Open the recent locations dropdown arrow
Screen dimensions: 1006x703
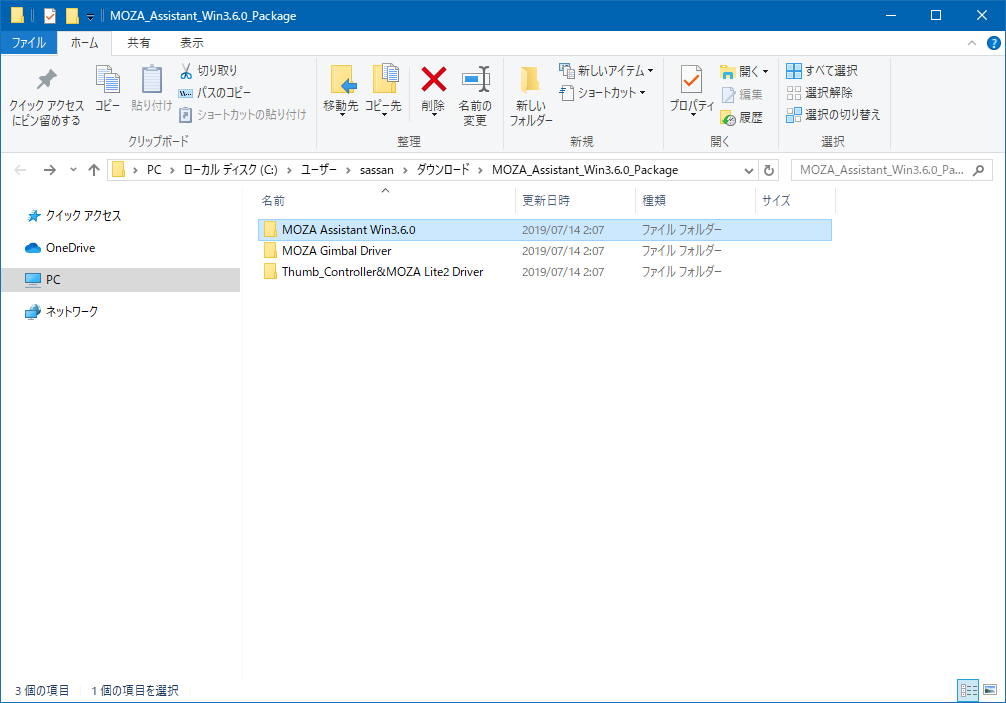coord(73,170)
